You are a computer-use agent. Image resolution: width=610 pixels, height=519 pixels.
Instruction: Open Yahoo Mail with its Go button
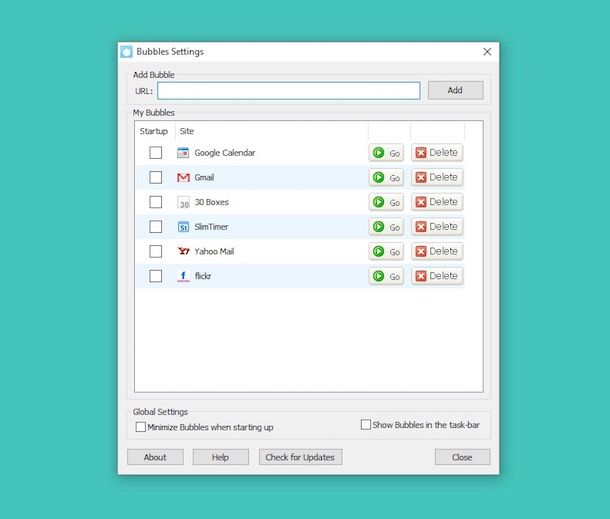(x=386, y=251)
